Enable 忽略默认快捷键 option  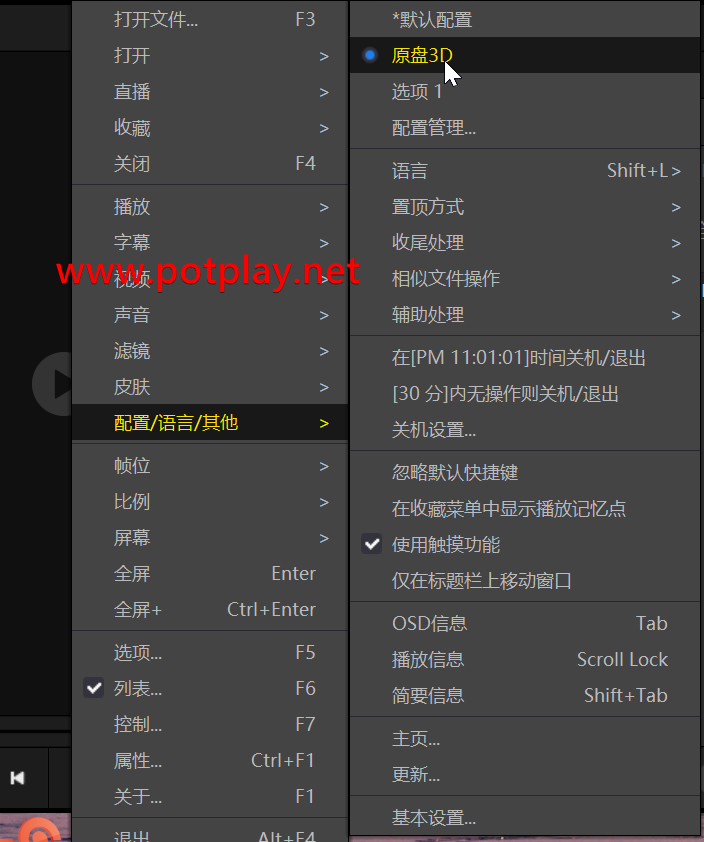click(525, 473)
